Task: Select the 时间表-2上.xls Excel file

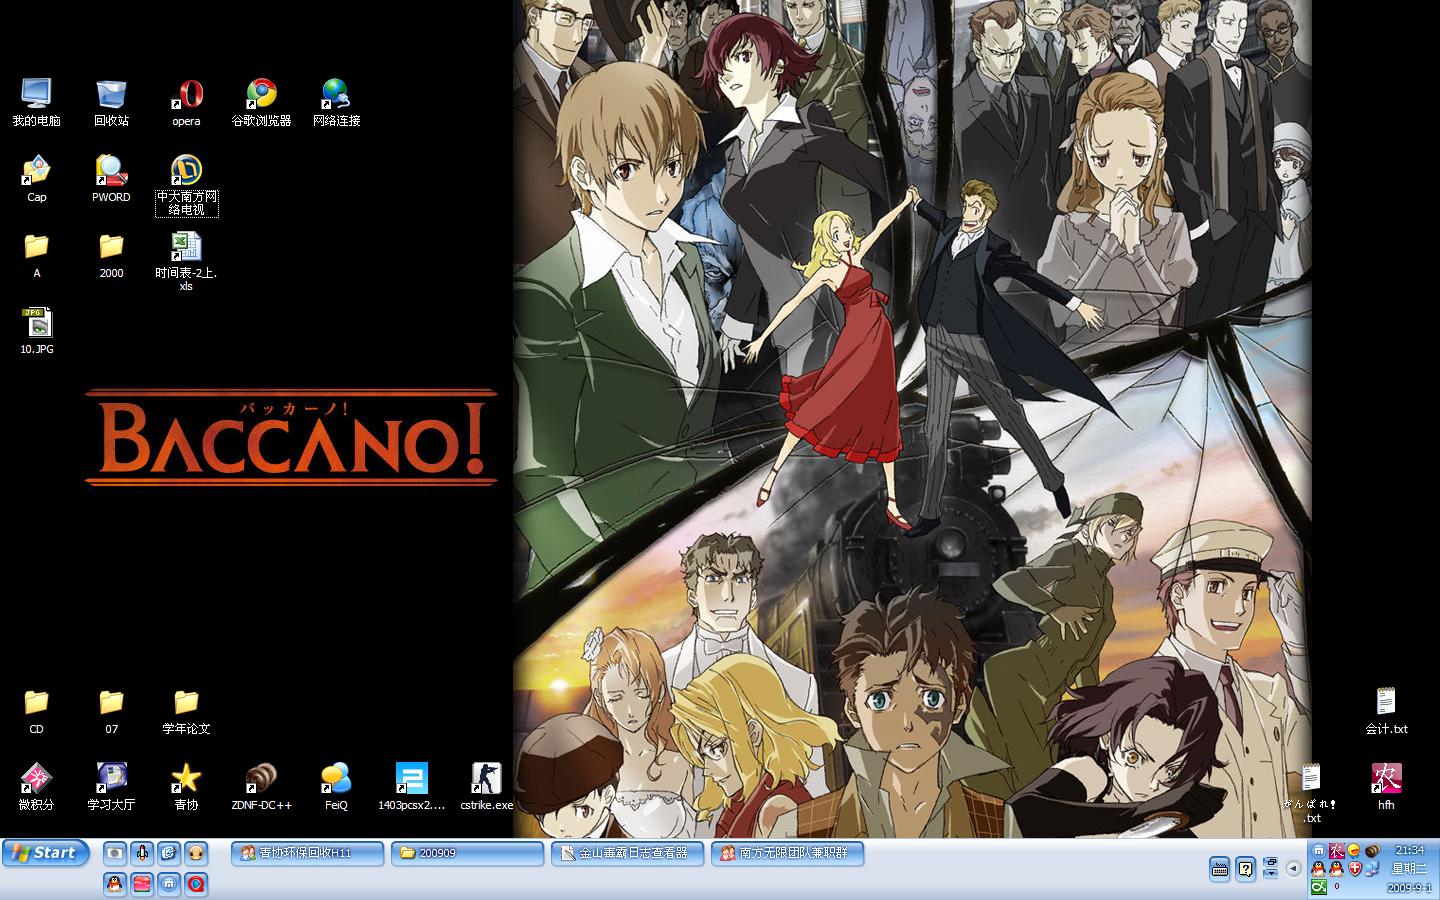Action: click(x=186, y=261)
